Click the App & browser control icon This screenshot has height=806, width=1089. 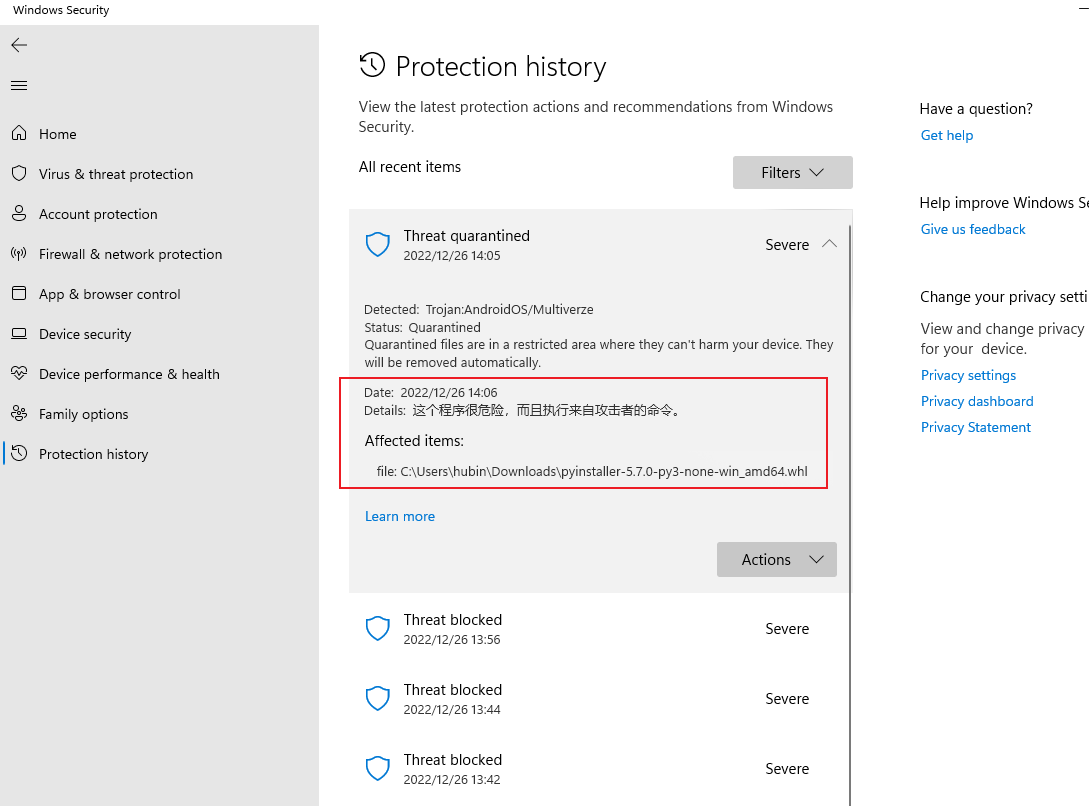coord(19,294)
